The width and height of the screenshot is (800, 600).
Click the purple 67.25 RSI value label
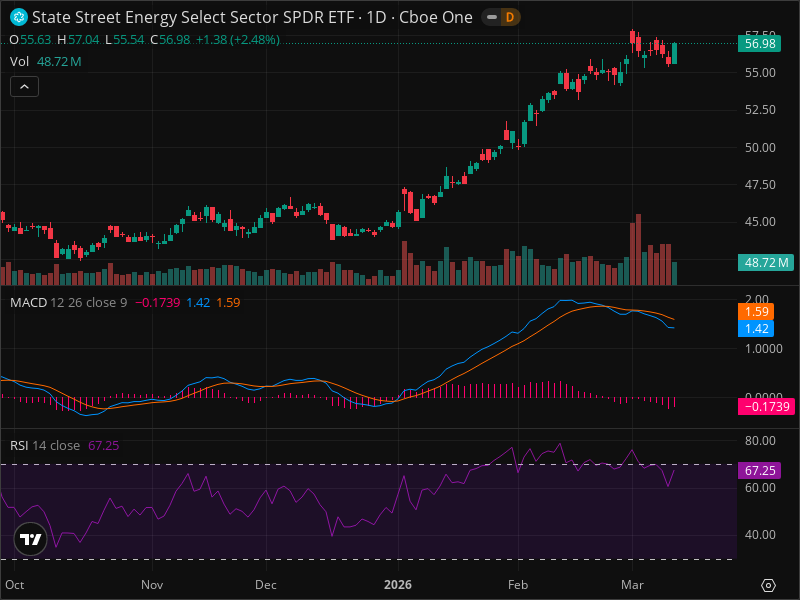(x=760, y=470)
